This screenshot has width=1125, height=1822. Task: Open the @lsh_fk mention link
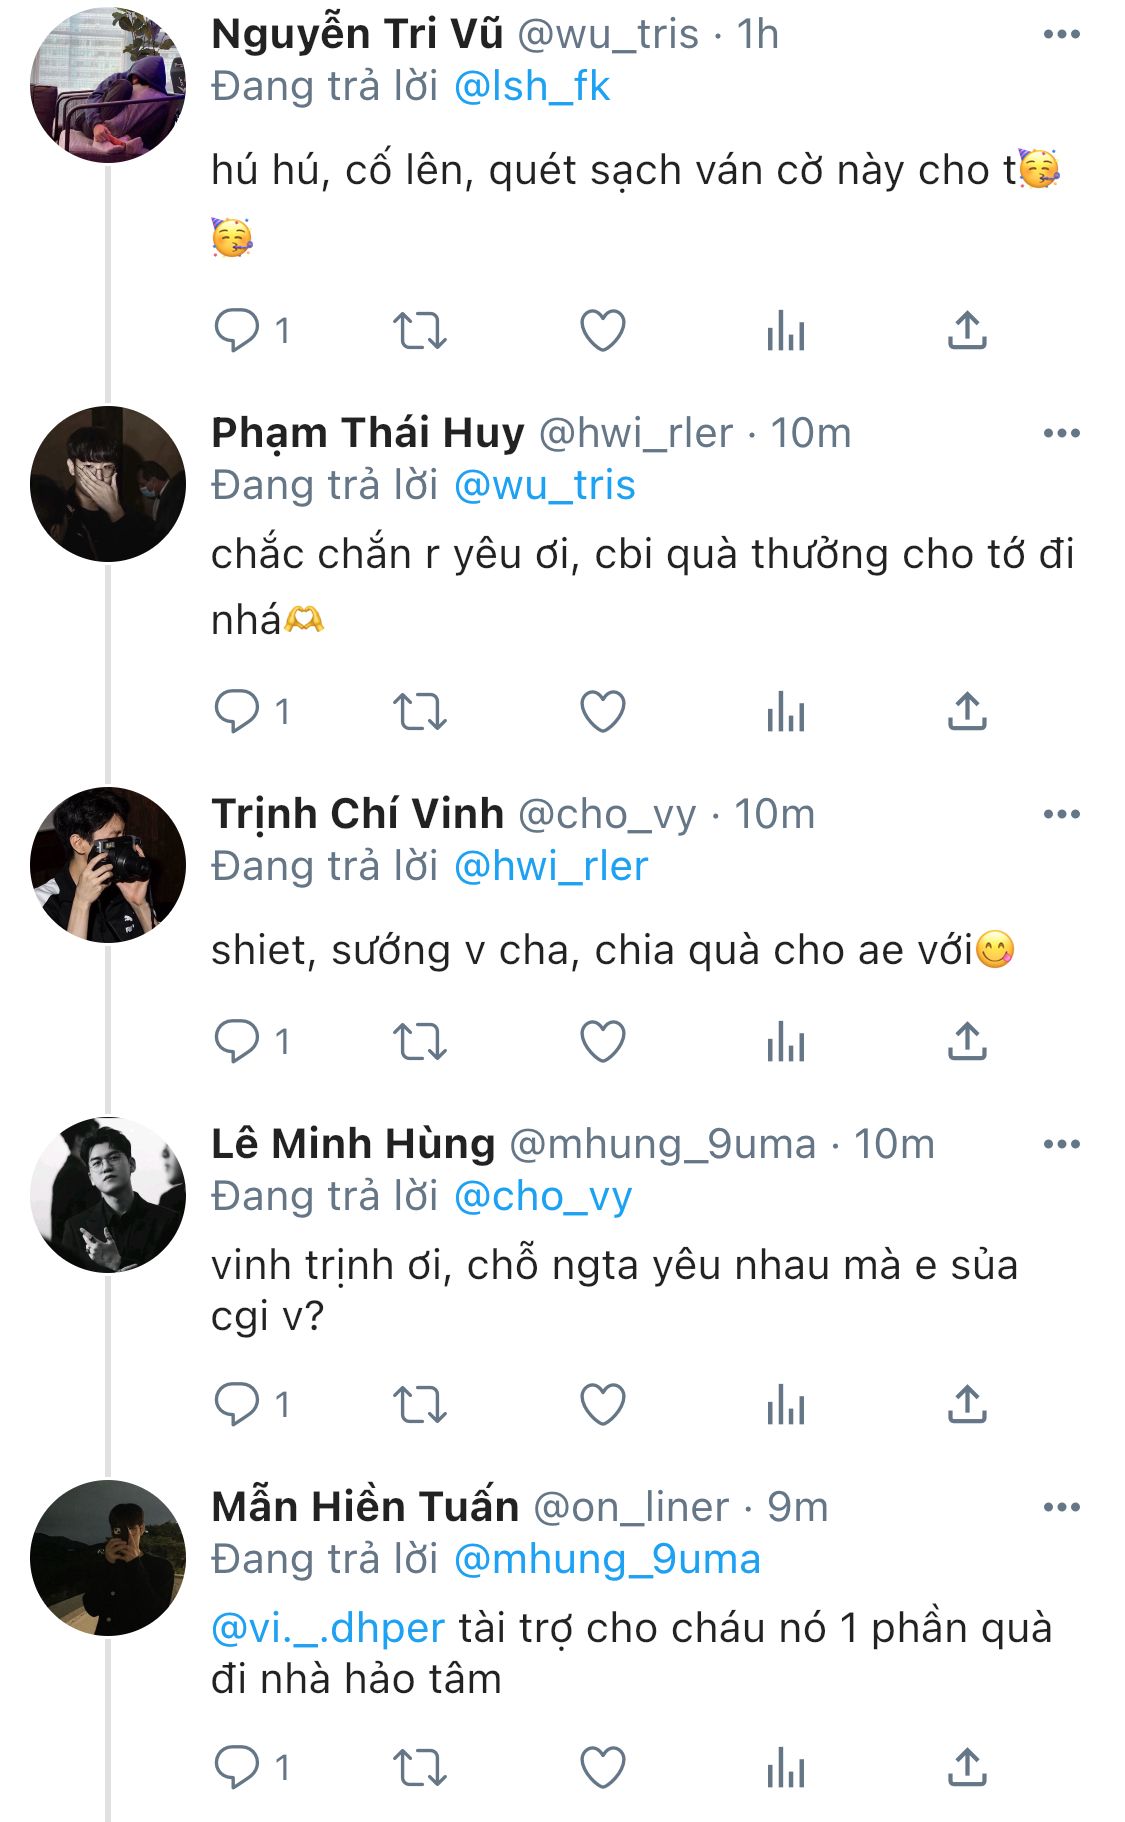pos(531,87)
